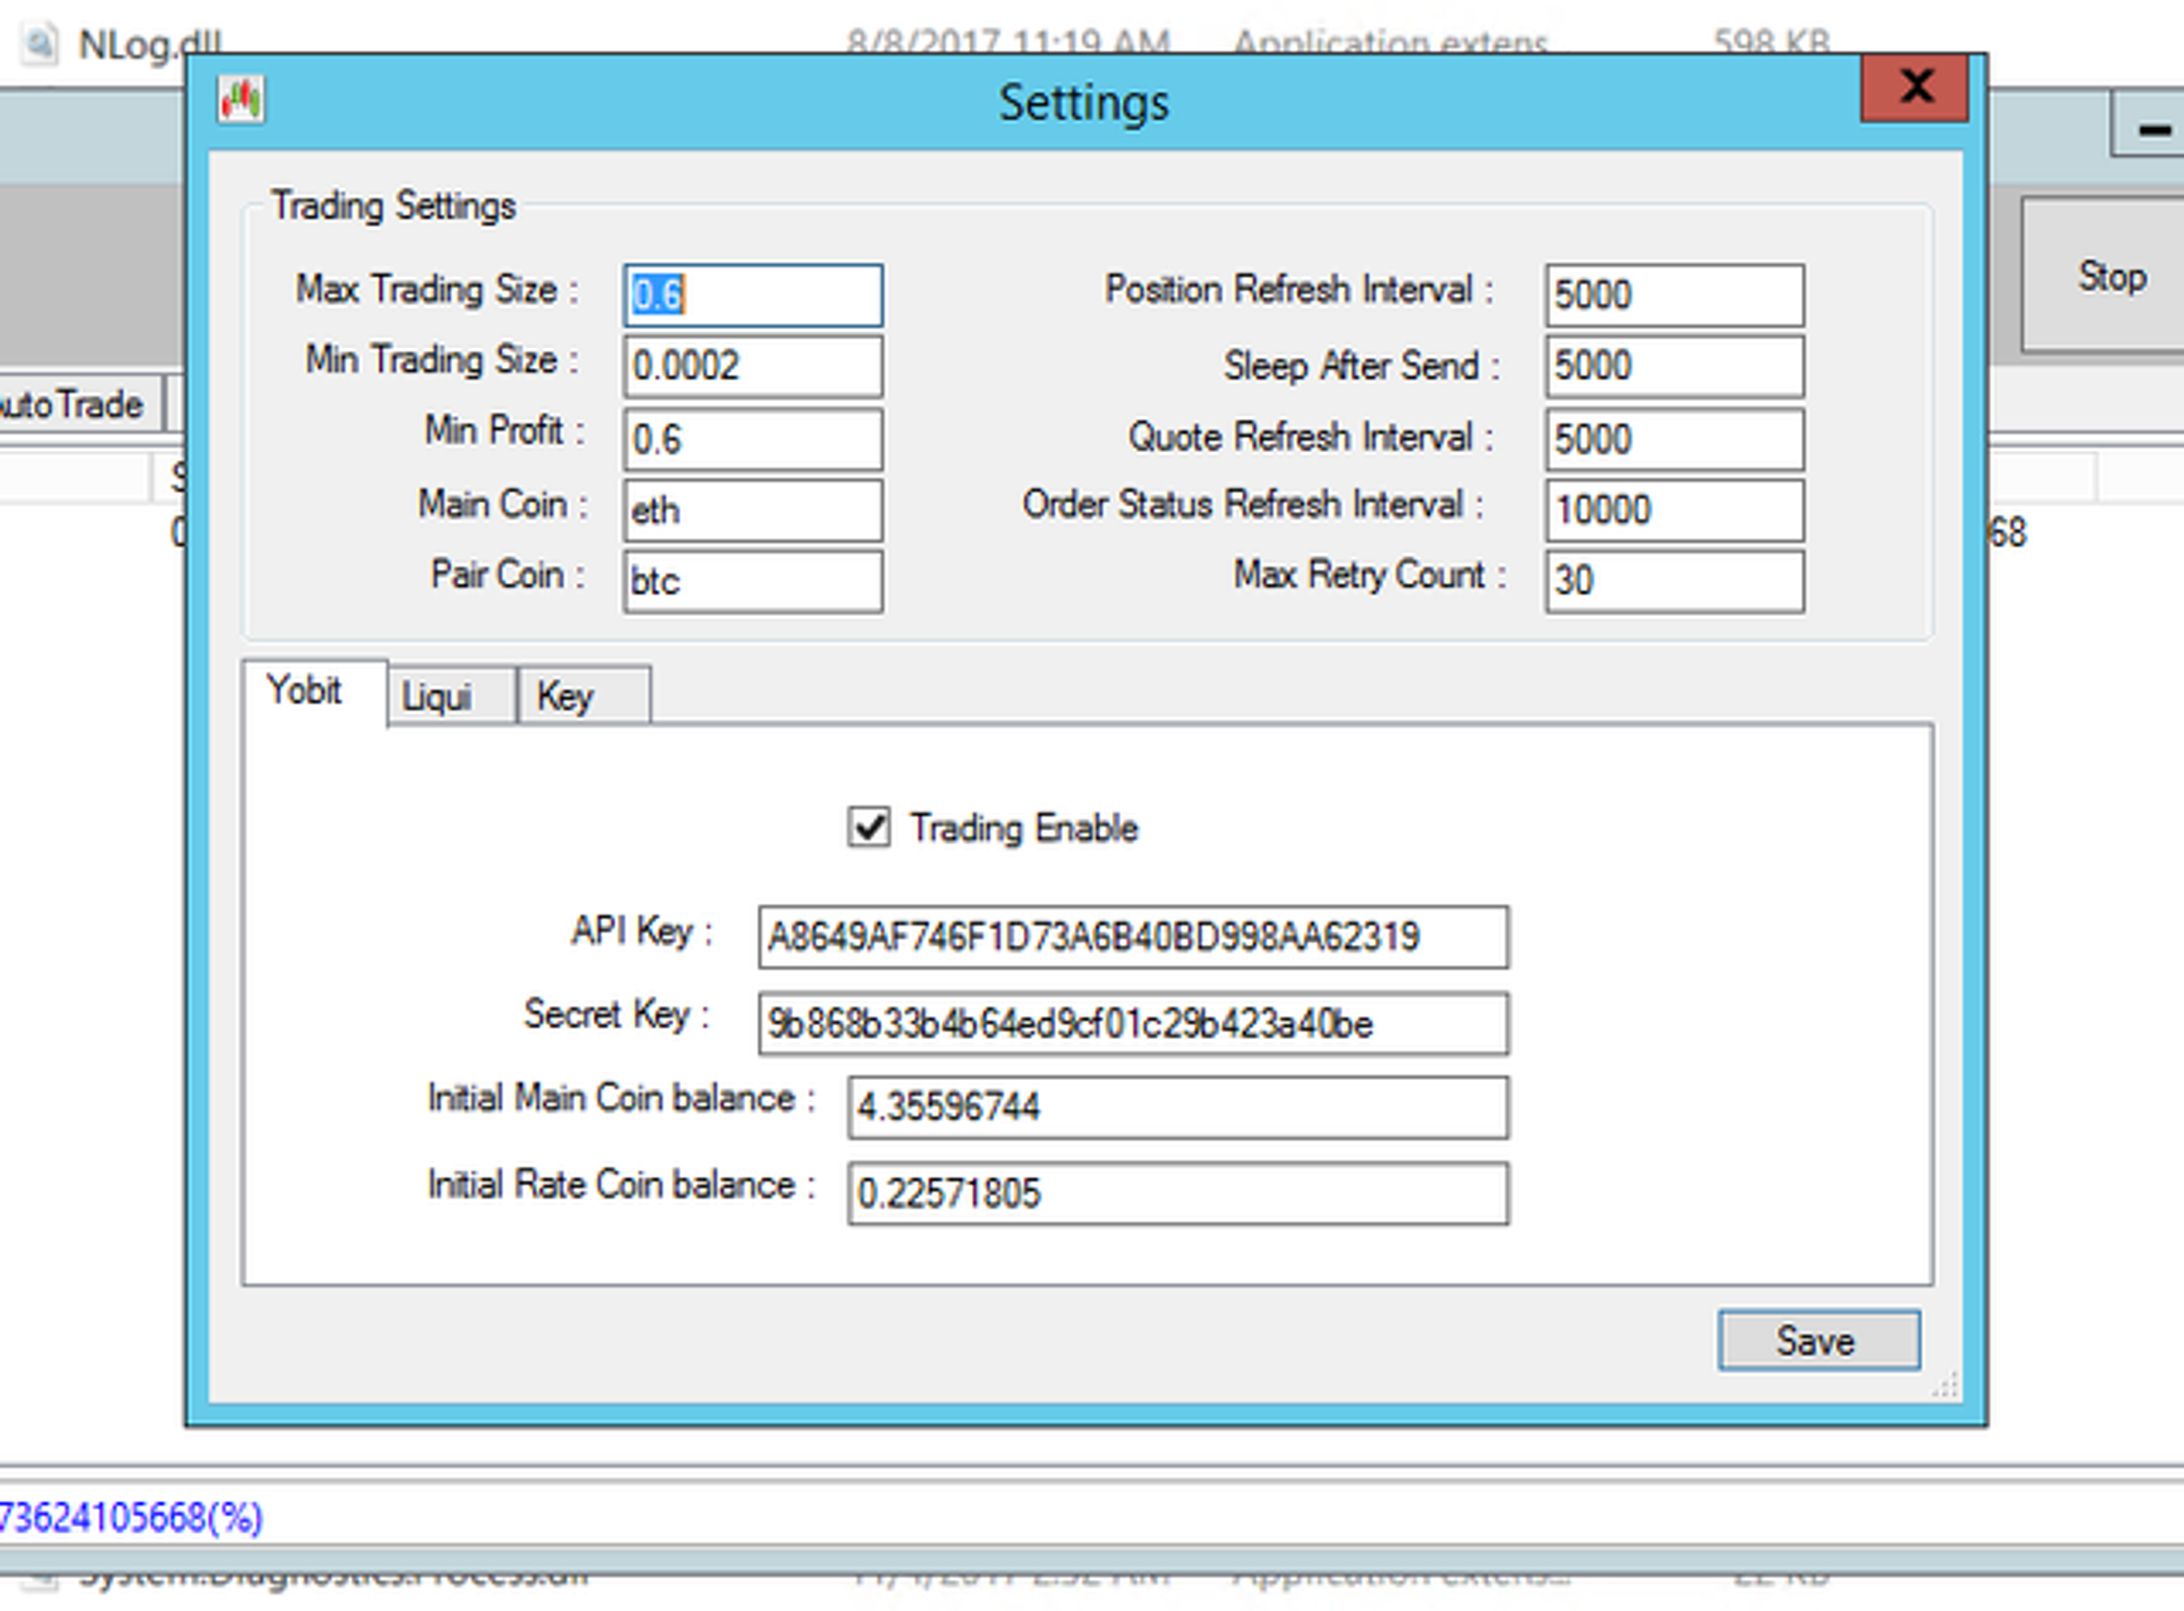The height and width of the screenshot is (1611, 2184).
Task: Focus the Min Trading Size input
Action: 753,366
